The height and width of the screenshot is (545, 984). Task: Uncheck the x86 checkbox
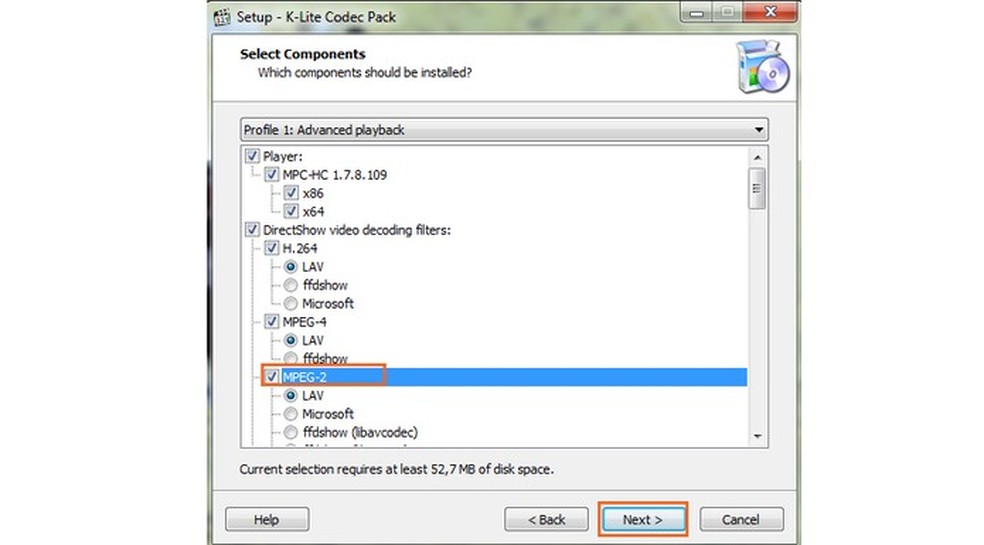[291, 193]
